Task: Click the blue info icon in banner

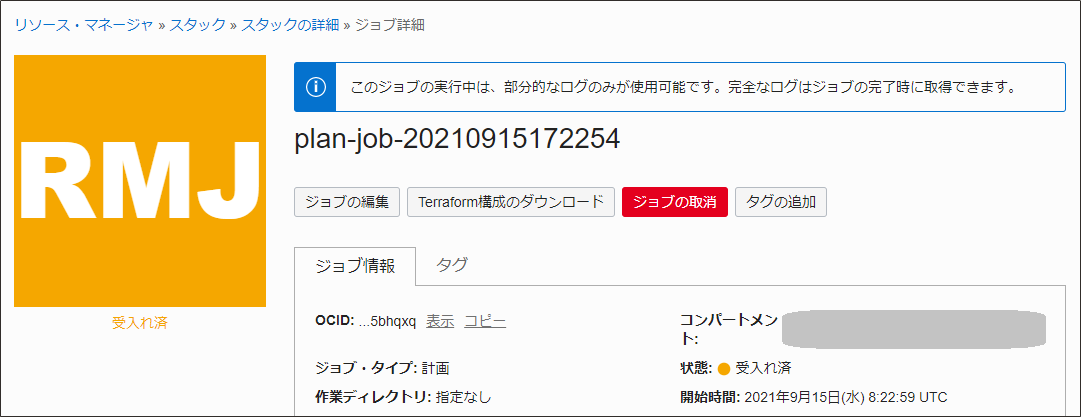Action: coord(315,87)
